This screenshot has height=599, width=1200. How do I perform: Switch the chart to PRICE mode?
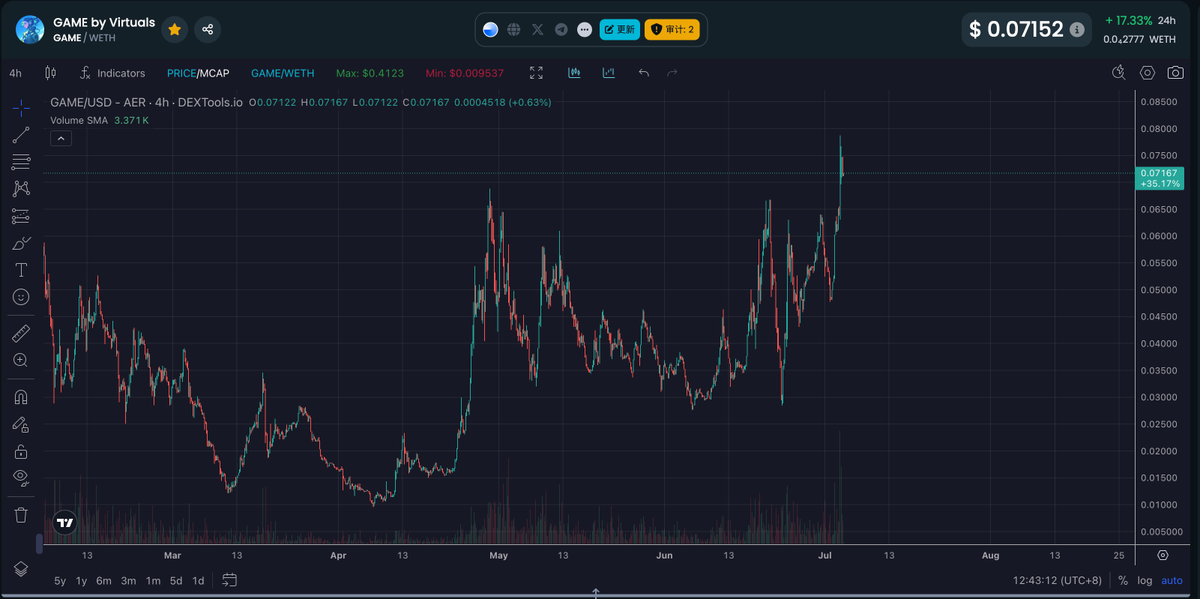[181, 73]
